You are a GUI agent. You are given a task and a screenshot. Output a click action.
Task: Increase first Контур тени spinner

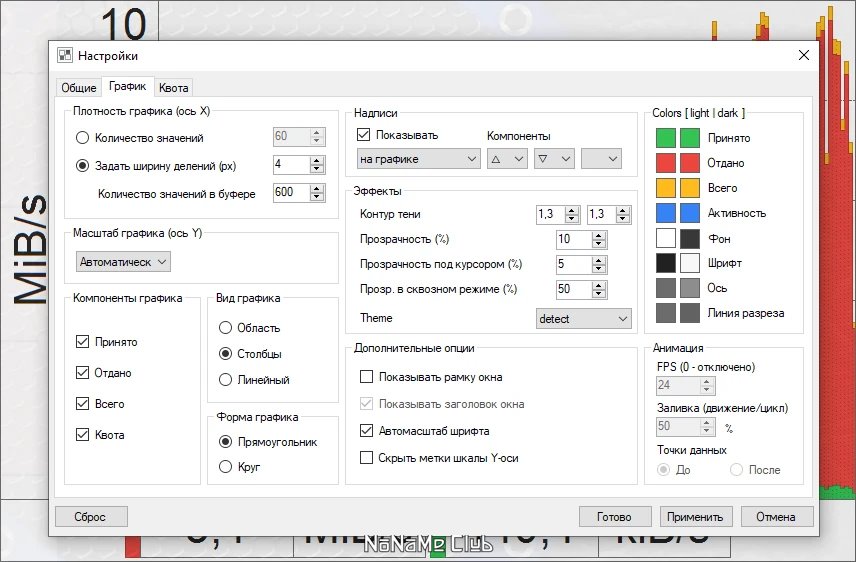572,210
